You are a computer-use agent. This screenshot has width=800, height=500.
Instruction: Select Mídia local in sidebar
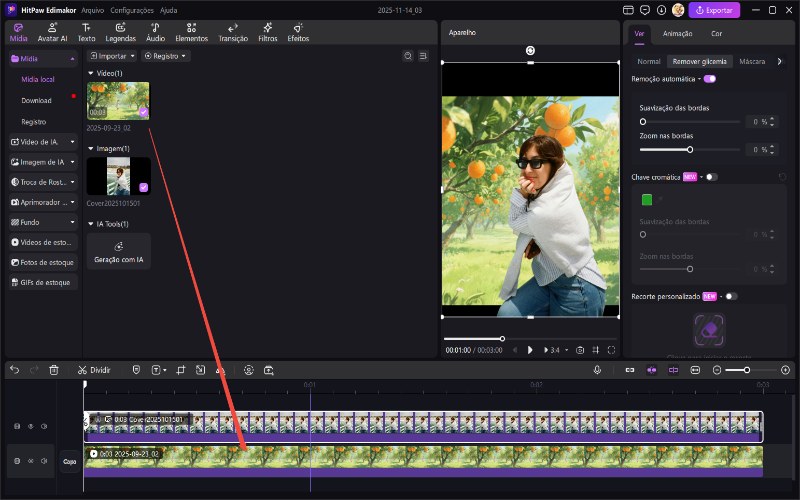[38, 80]
